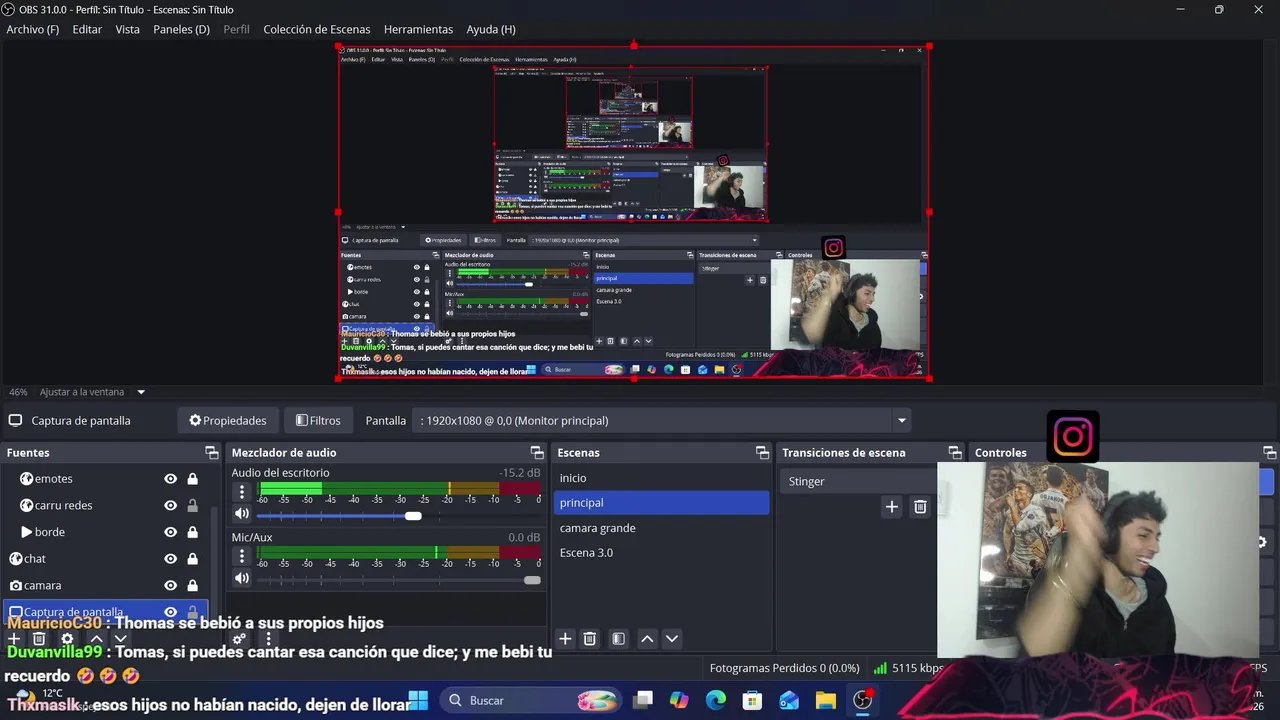1280x720 pixels.
Task: Unlock the chat source with its padlock
Action: pos(192,559)
